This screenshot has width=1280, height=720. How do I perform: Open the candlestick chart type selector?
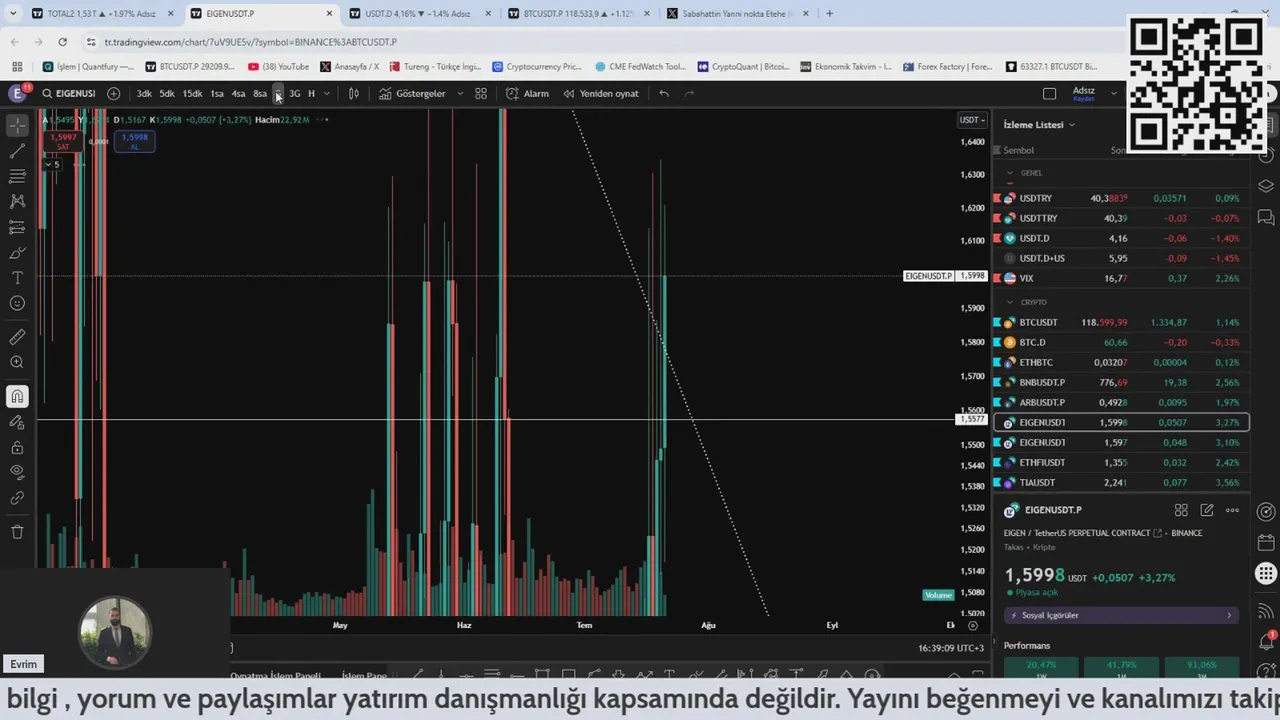point(353,93)
